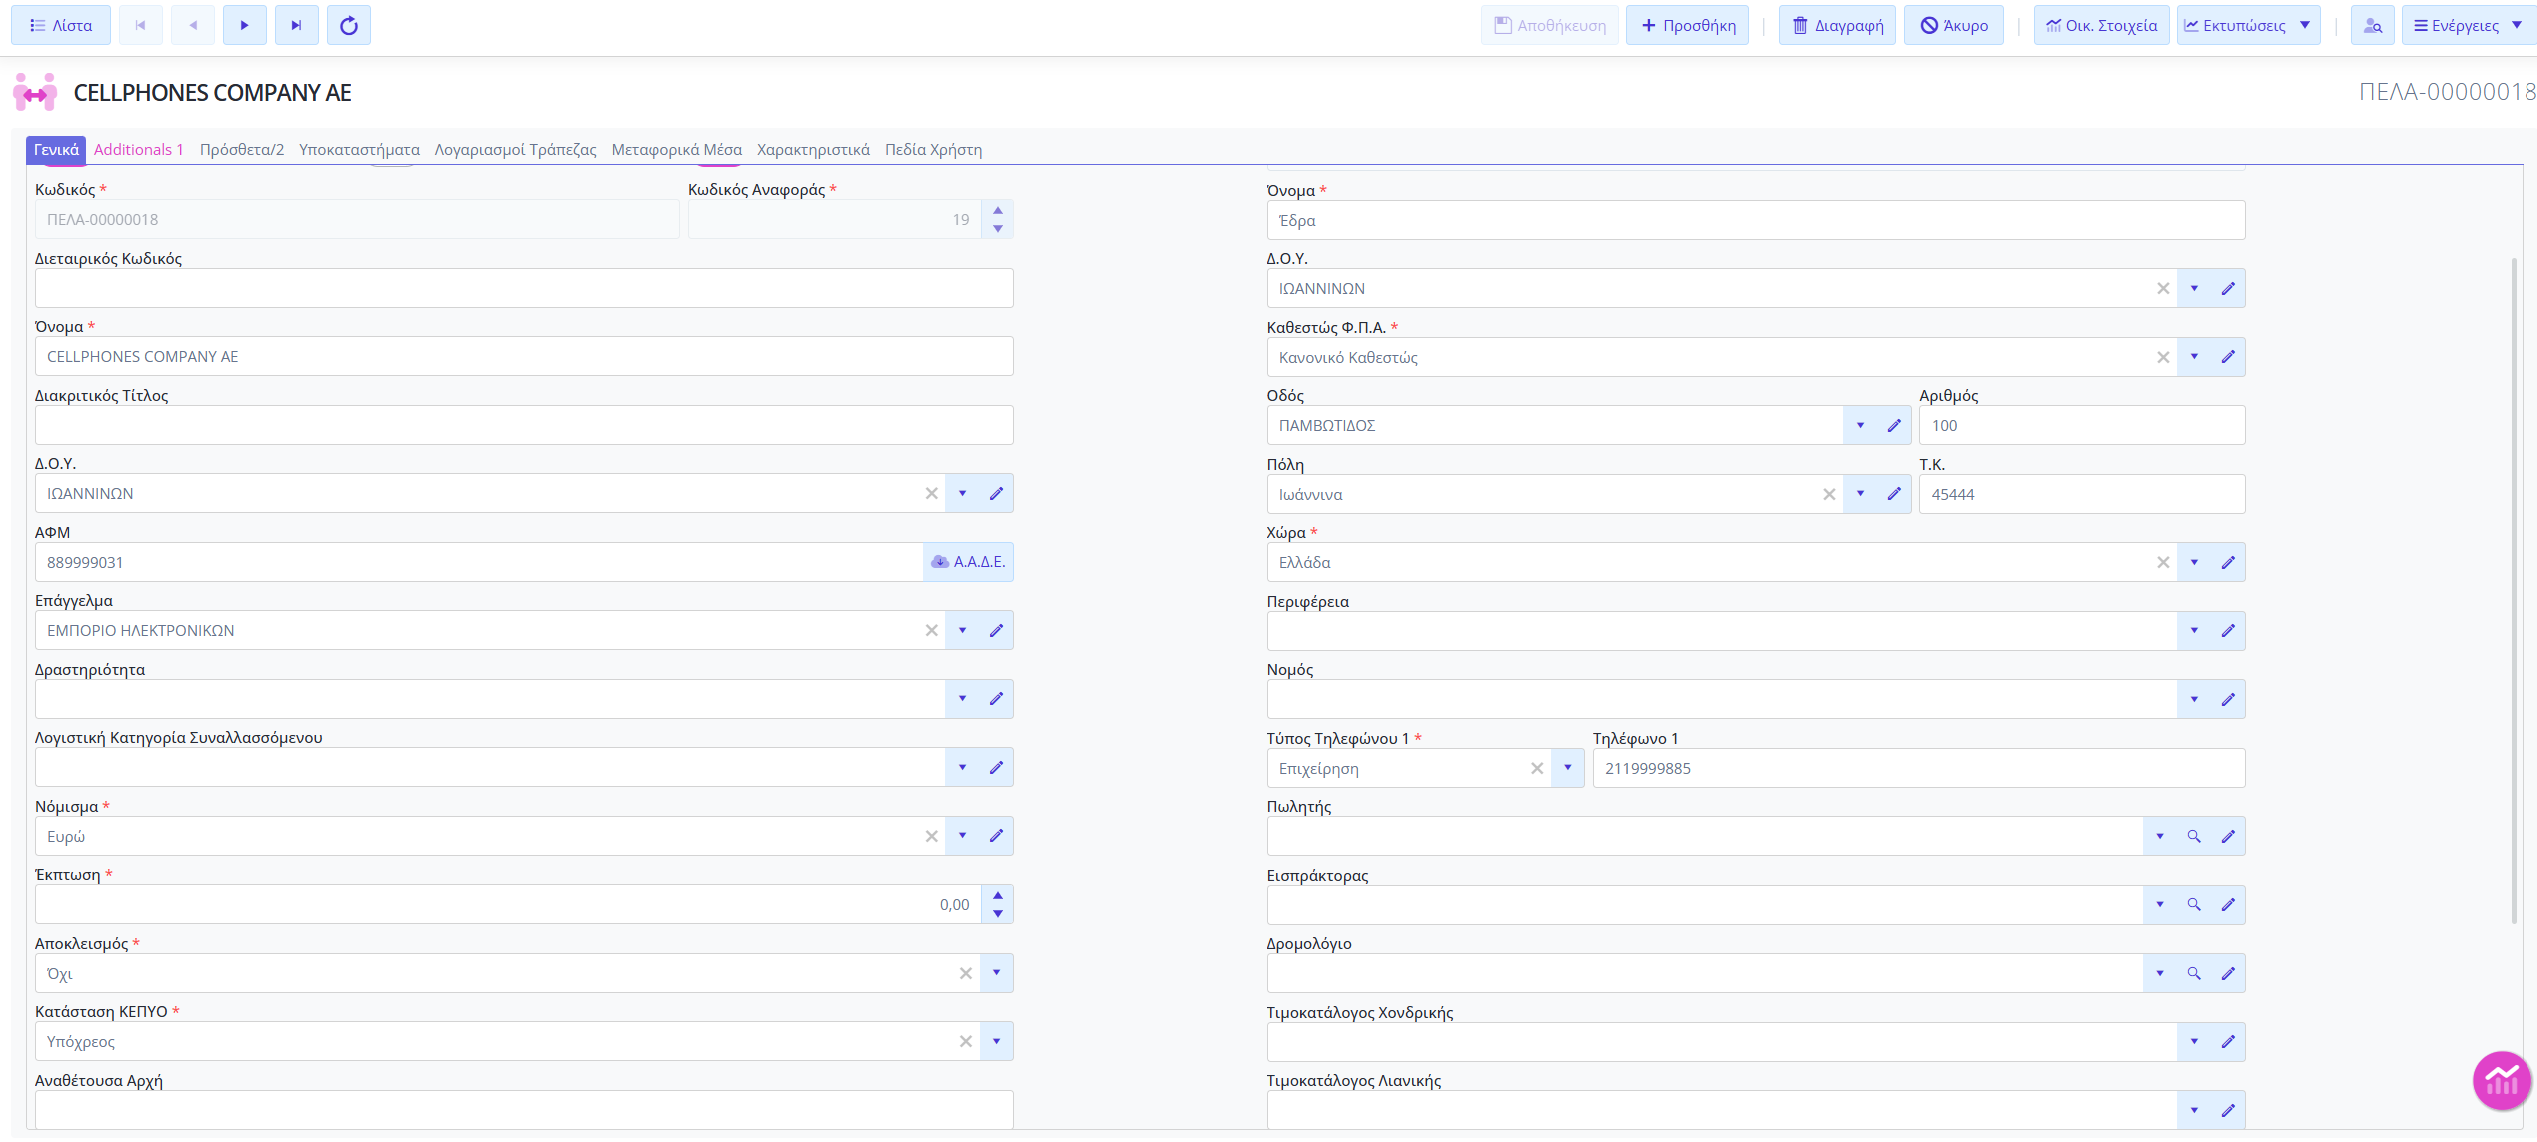The height and width of the screenshot is (1142, 2537).
Task: Edit the Πόλη Ιωάννινα entry
Action: (x=1894, y=494)
